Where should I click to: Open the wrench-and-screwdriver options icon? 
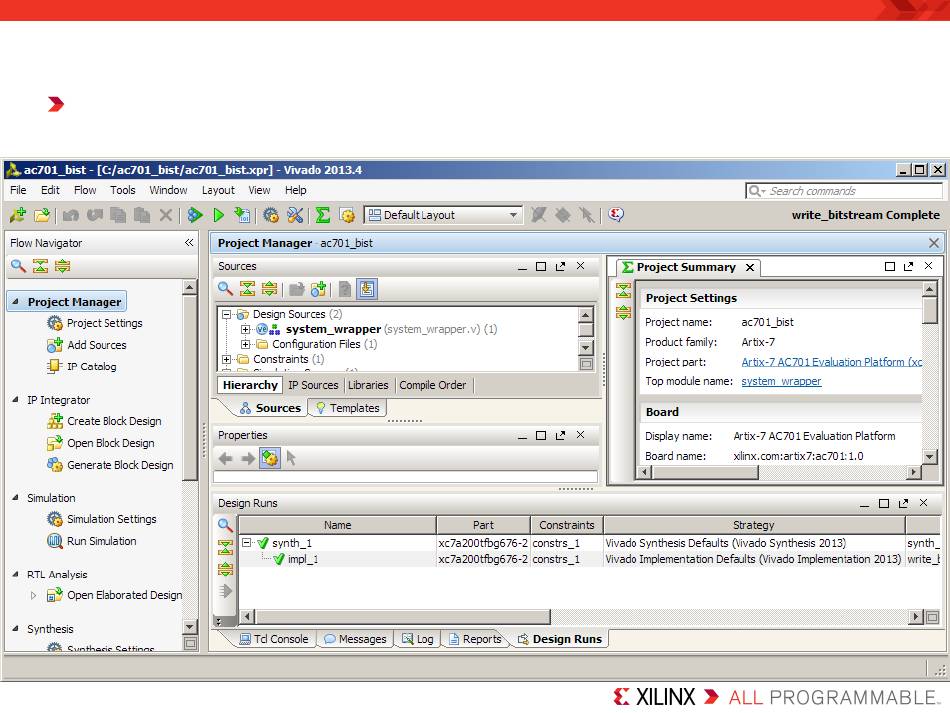[x=295, y=214]
